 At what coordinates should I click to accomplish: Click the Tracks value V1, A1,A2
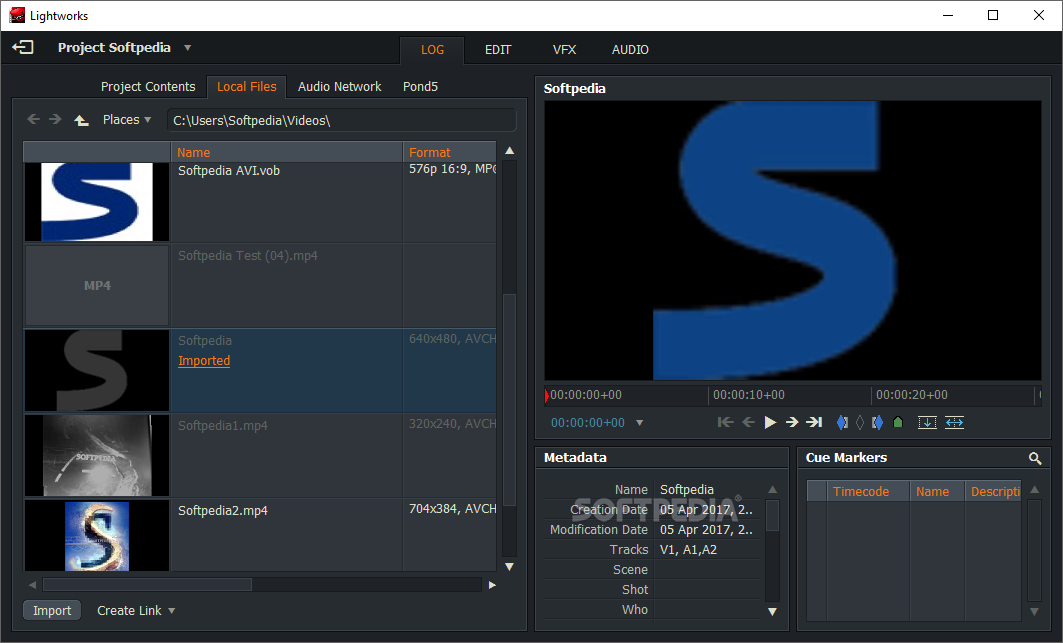(688, 550)
